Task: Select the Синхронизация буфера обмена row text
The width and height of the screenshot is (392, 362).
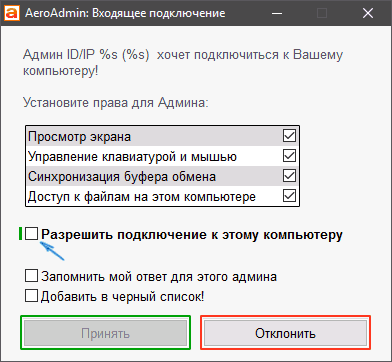Action: pyautogui.click(x=122, y=176)
